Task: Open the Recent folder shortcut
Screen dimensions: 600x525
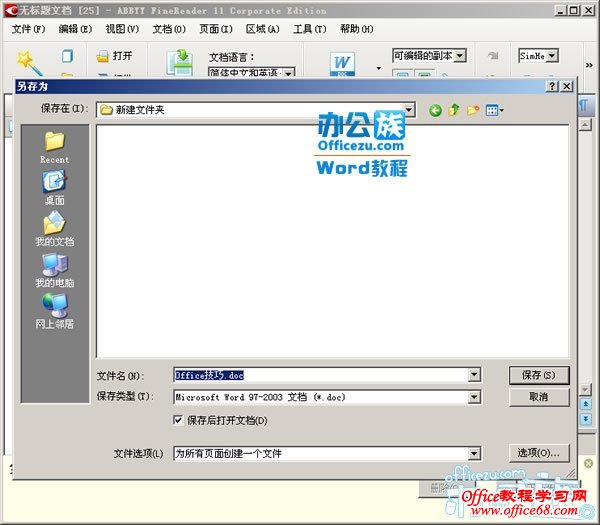Action: [x=55, y=148]
